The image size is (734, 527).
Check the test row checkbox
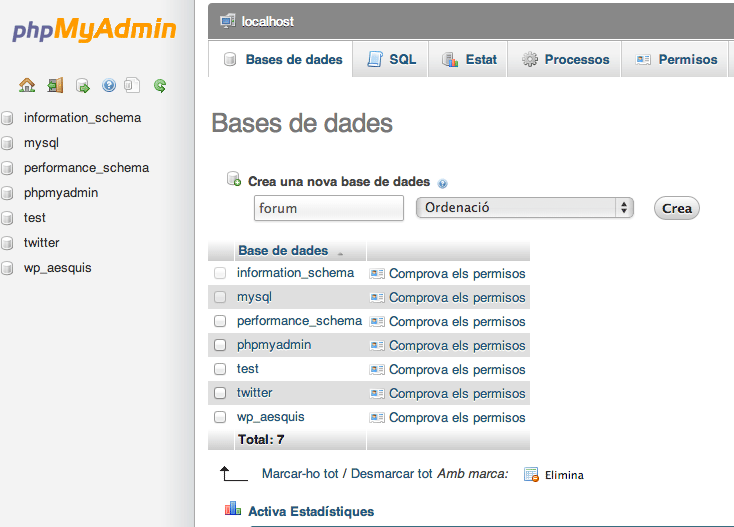coord(220,369)
